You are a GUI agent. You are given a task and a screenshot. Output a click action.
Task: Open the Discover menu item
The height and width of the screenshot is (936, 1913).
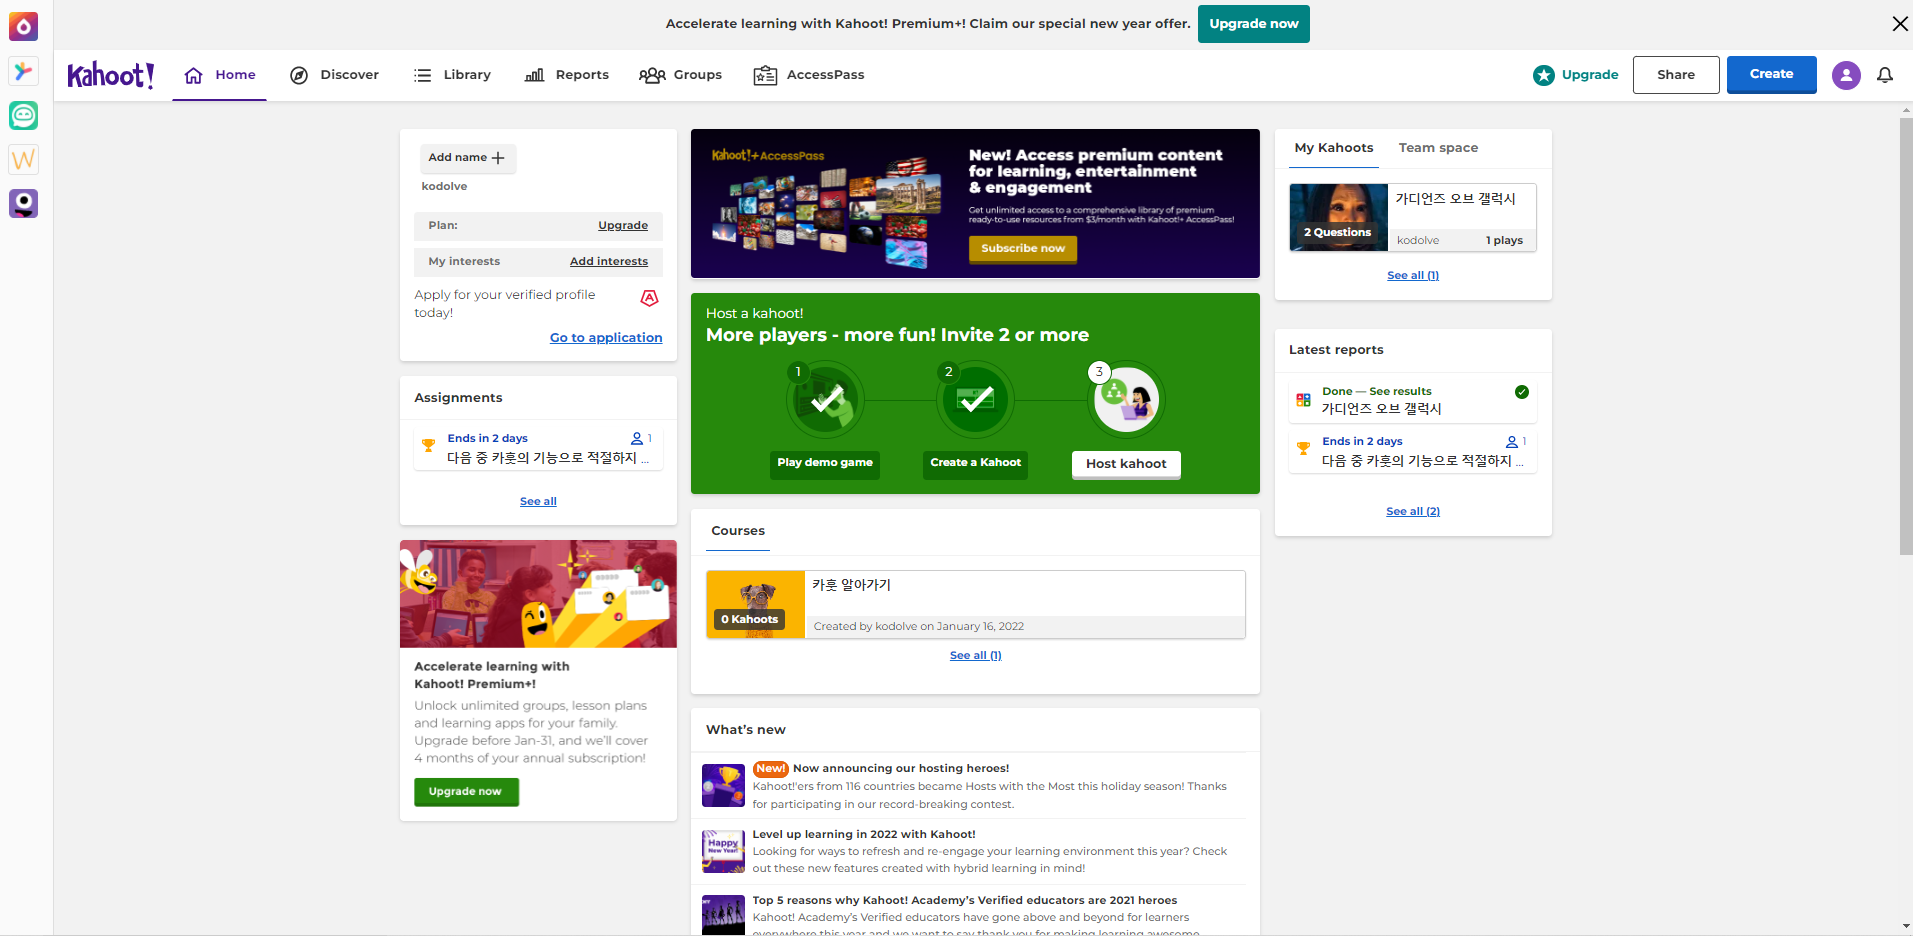(334, 75)
